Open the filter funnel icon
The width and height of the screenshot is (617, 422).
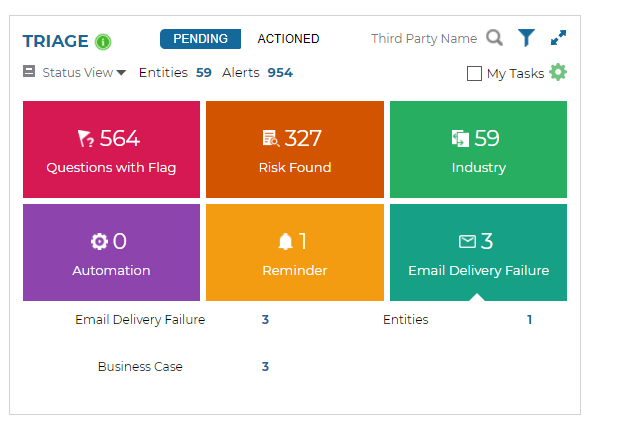pos(526,38)
